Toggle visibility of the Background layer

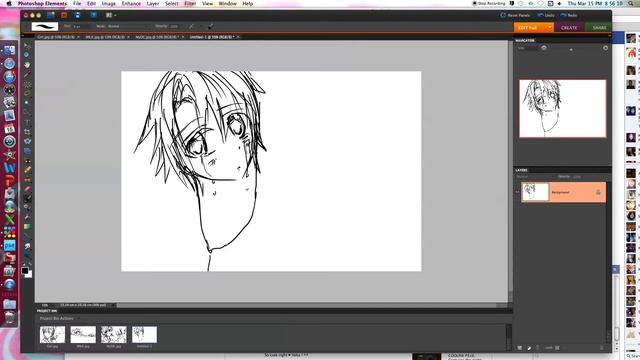517,192
